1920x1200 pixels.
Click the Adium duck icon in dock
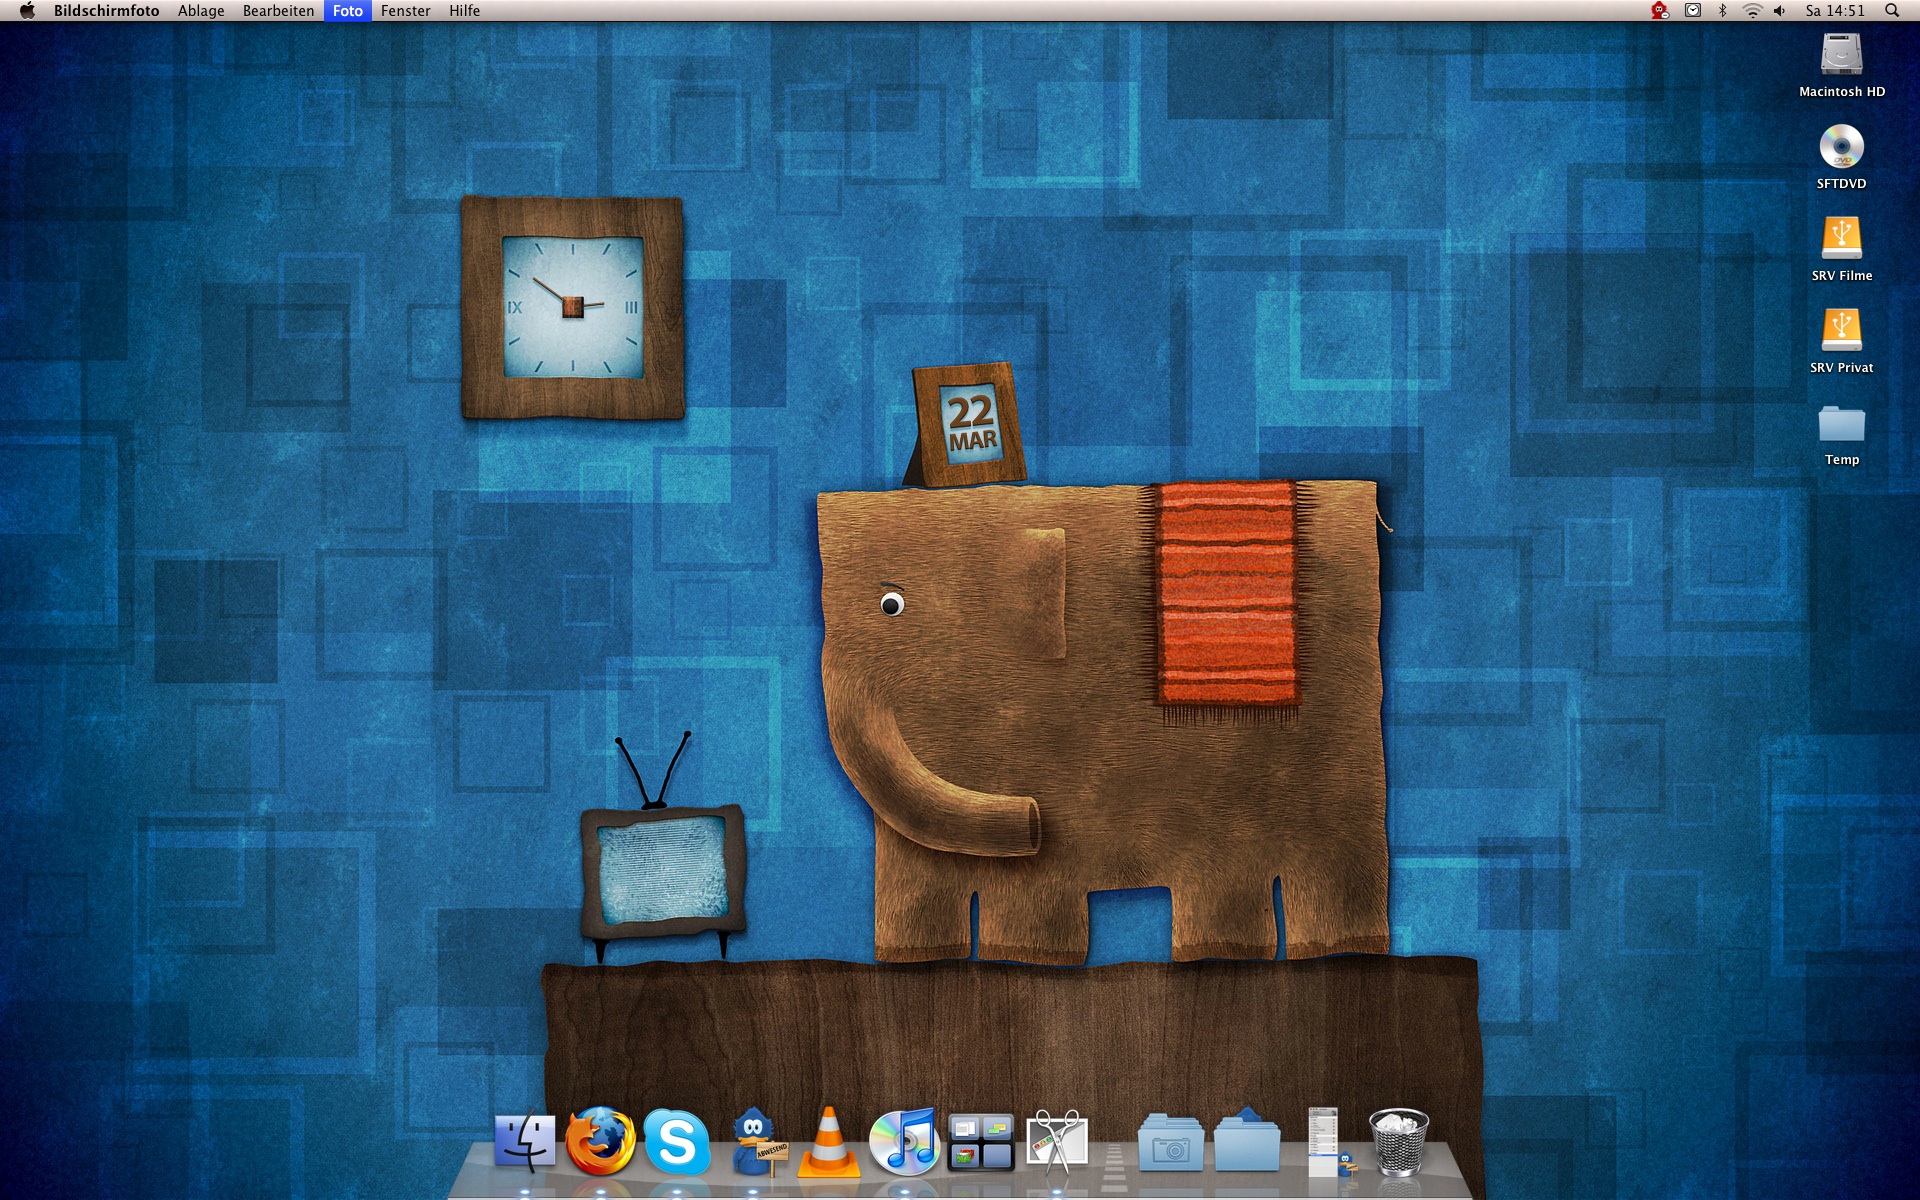(756, 1142)
